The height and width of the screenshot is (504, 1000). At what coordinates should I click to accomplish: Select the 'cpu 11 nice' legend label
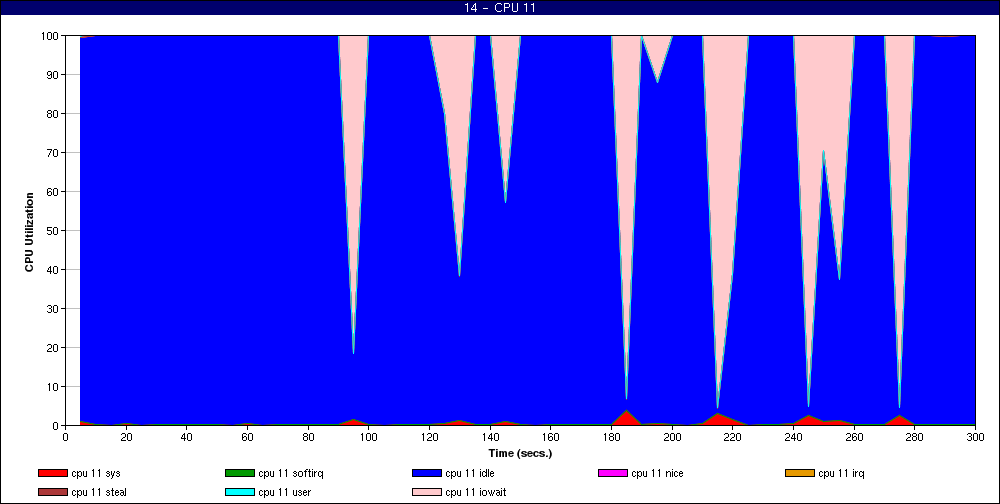657,473
